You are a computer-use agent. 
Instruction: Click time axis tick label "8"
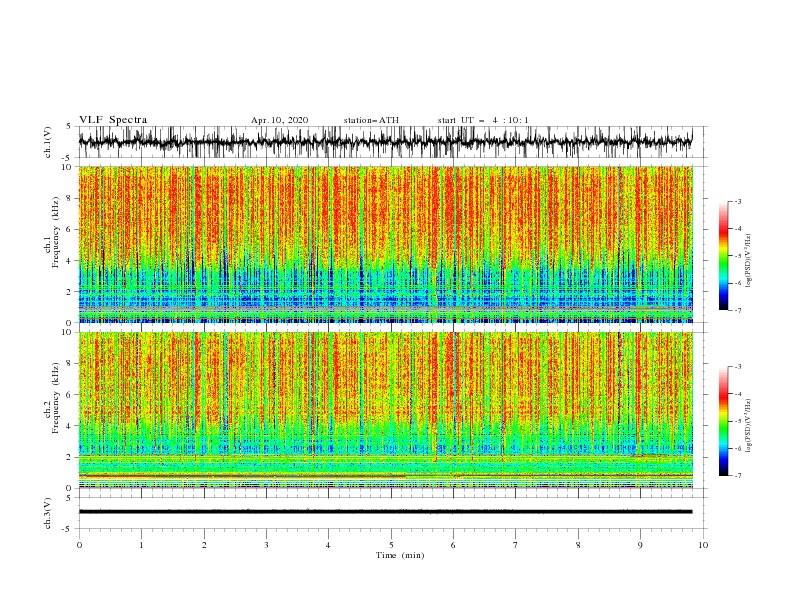click(578, 545)
